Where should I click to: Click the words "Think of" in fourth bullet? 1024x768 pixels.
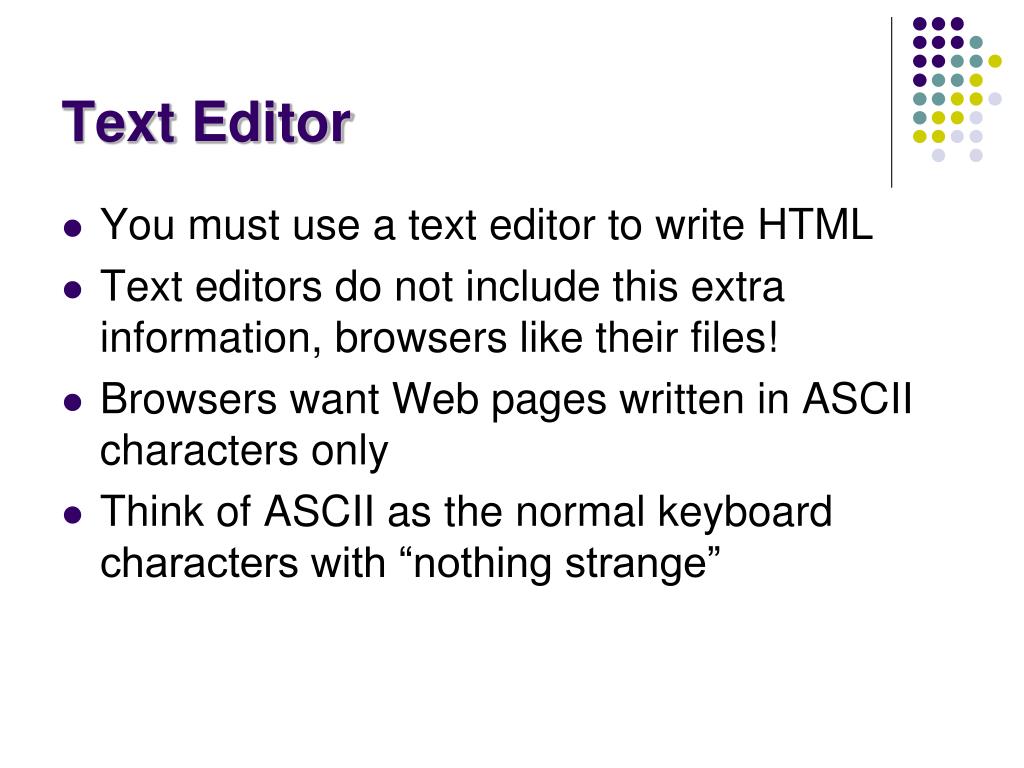point(175,511)
